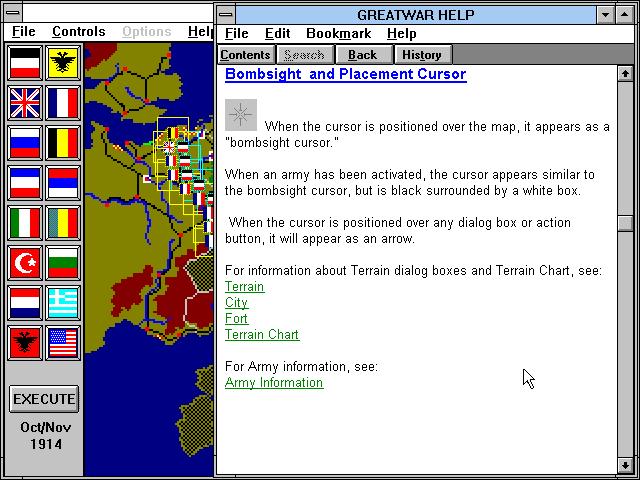Click the disabled Options menu
The image size is (640, 480).
pyautogui.click(x=147, y=31)
